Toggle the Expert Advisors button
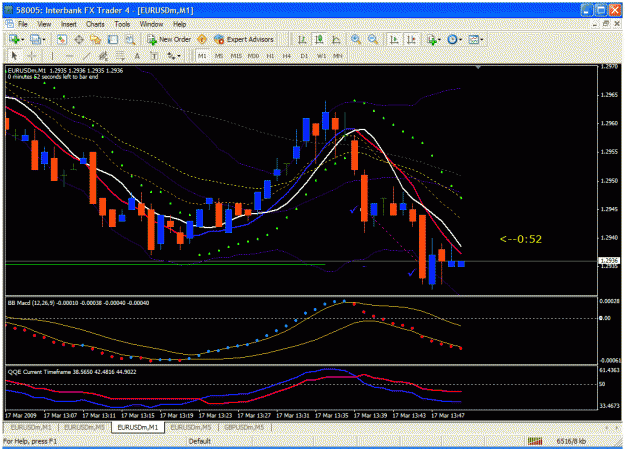Image resolution: width=625 pixels, height=449 pixels. 244,39
